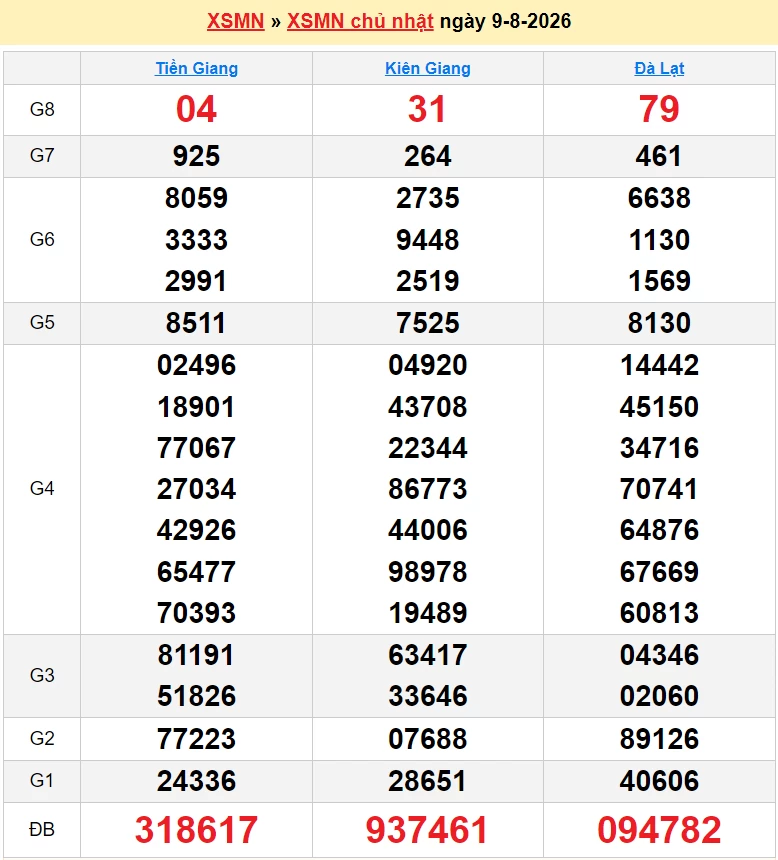Click the ĐB row label
Image resolution: width=778 pixels, height=860 pixels.
[x=42, y=830]
